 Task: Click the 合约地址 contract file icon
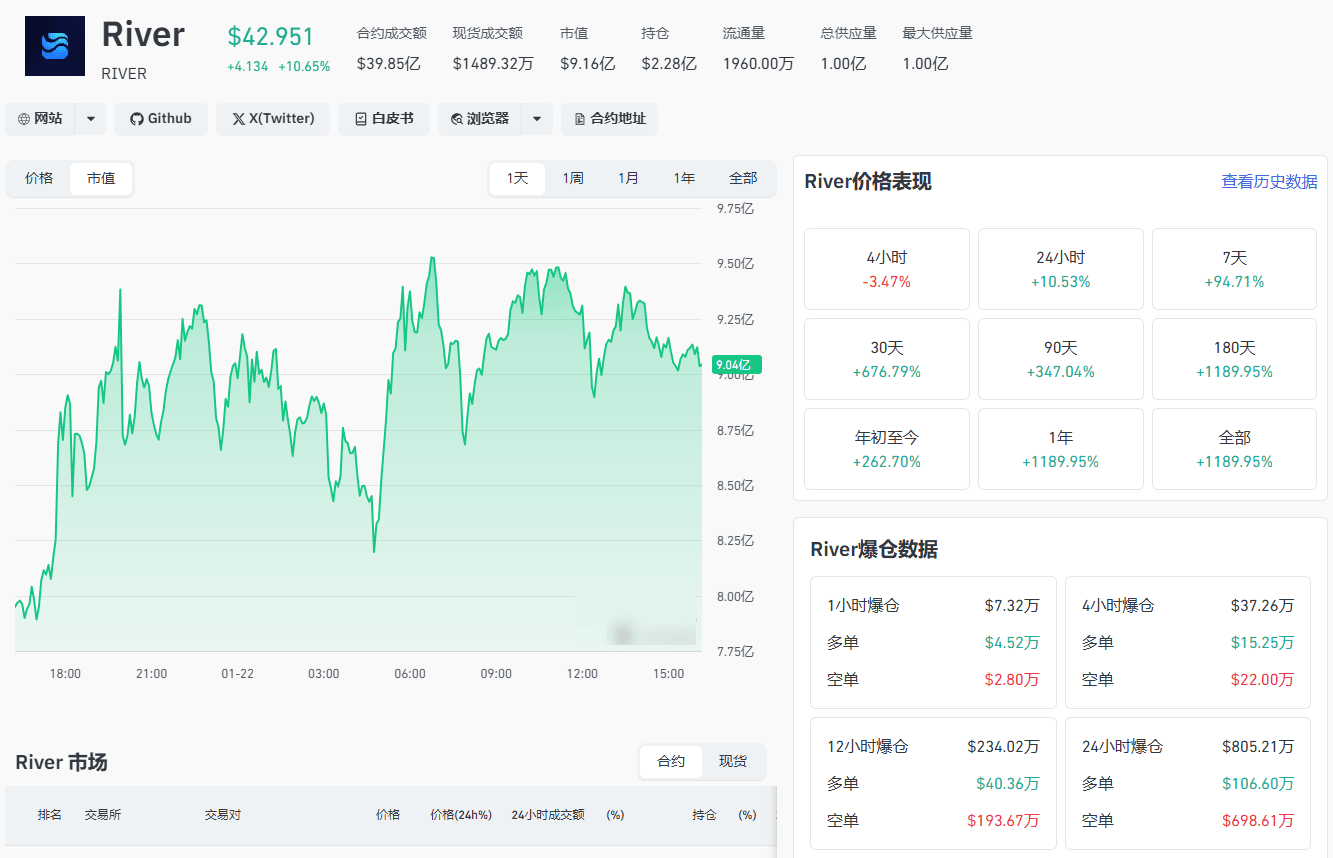(580, 119)
